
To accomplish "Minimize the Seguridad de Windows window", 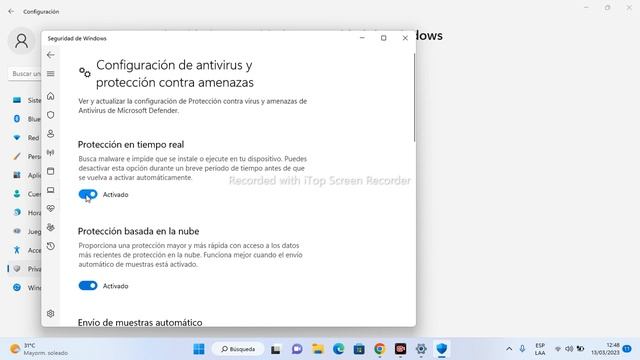I will point(362,38).
